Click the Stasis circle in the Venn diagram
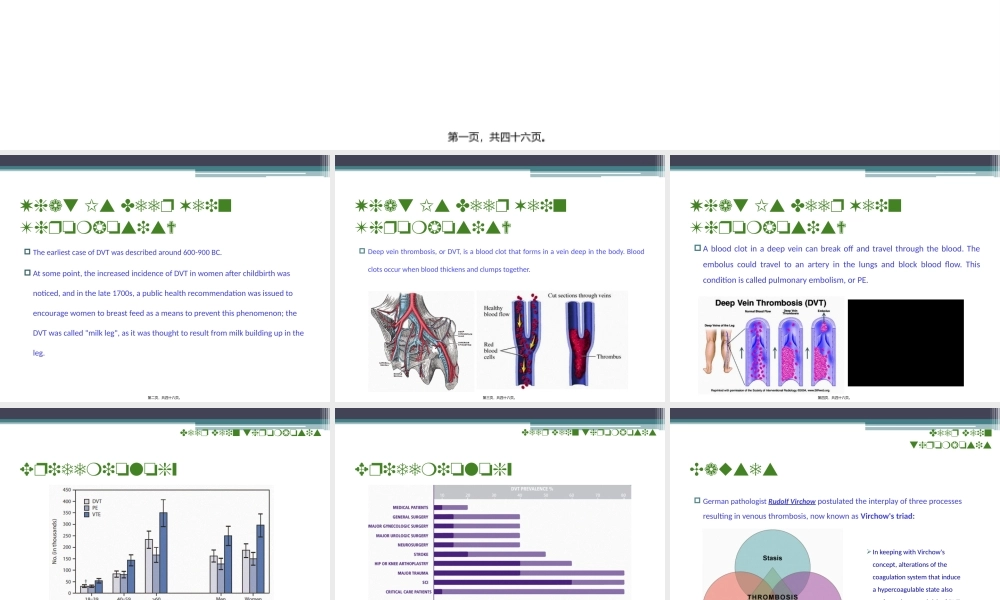The width and height of the screenshot is (1000, 600). point(770,553)
